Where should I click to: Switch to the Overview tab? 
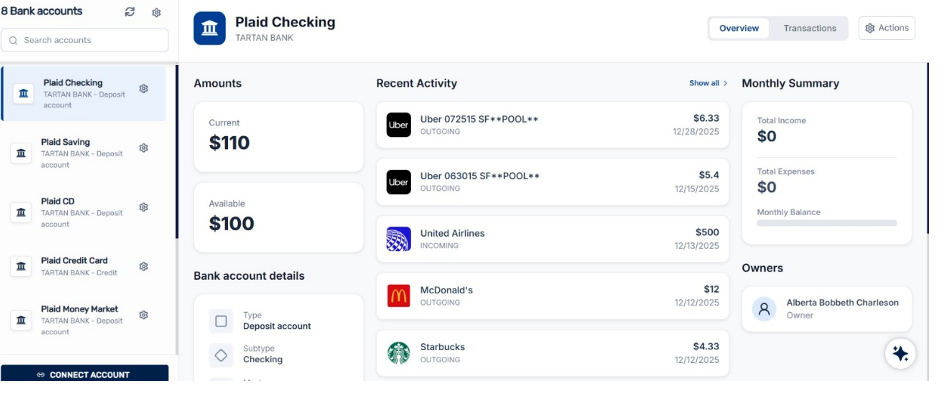coord(739,28)
